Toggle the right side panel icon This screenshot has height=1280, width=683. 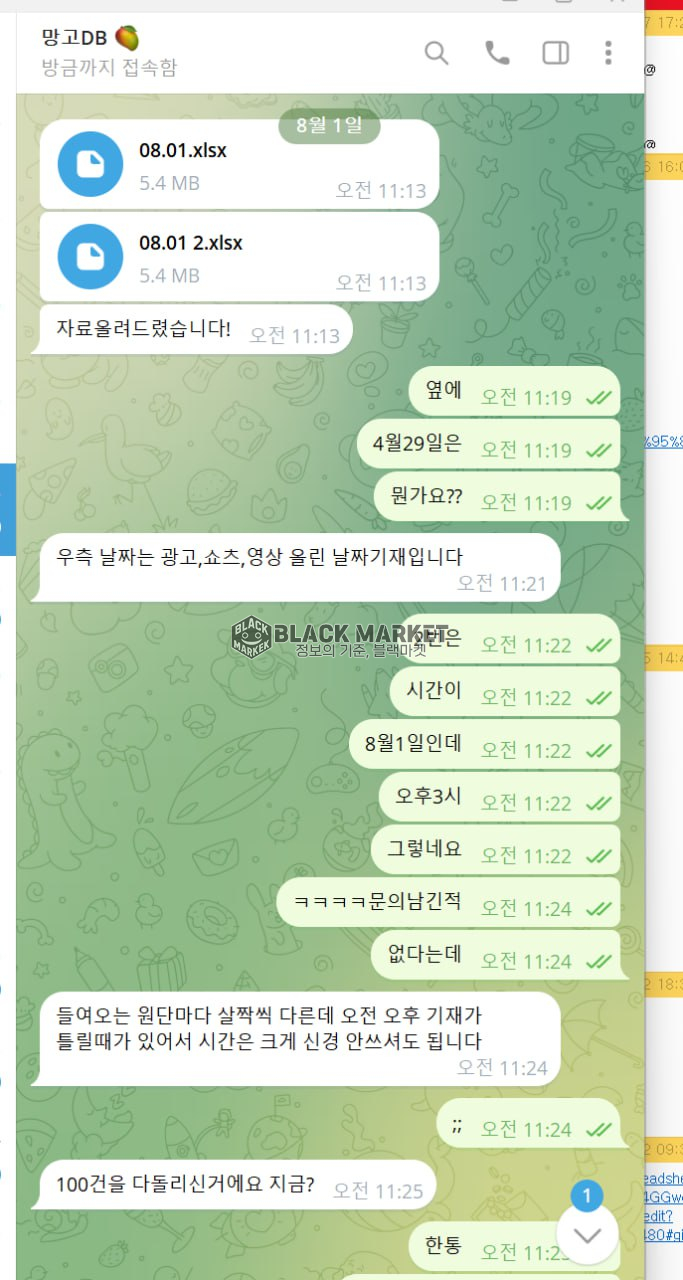pos(556,53)
